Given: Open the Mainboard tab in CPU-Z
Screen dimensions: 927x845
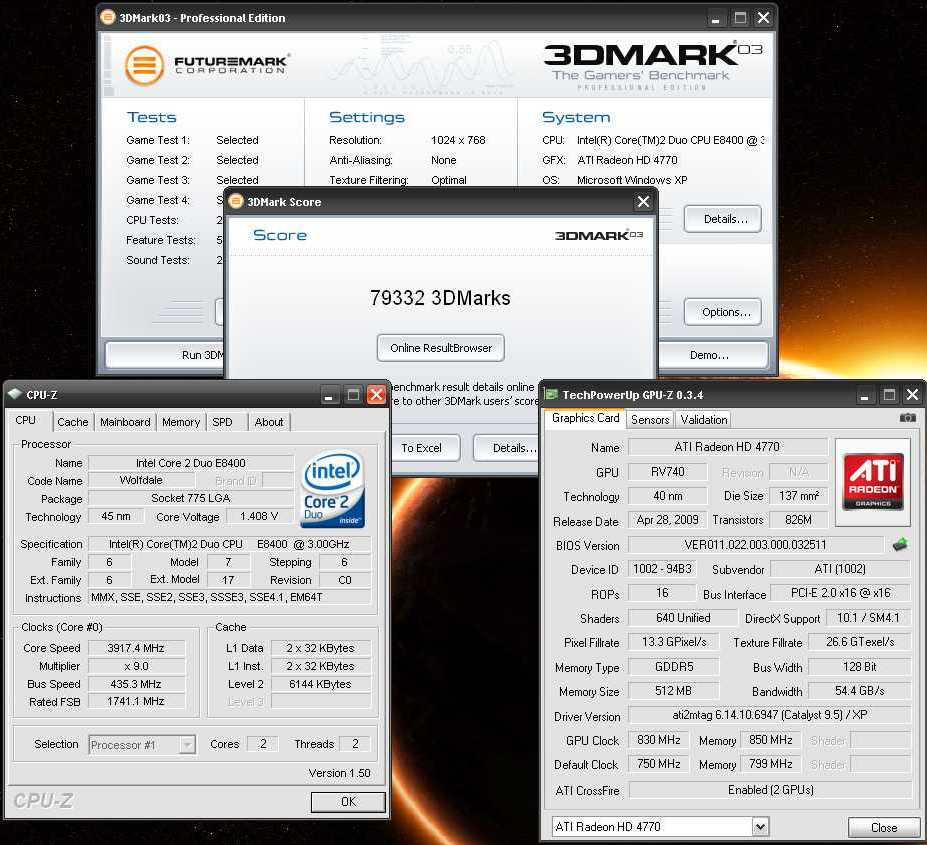Looking at the screenshot, I should coord(125,422).
